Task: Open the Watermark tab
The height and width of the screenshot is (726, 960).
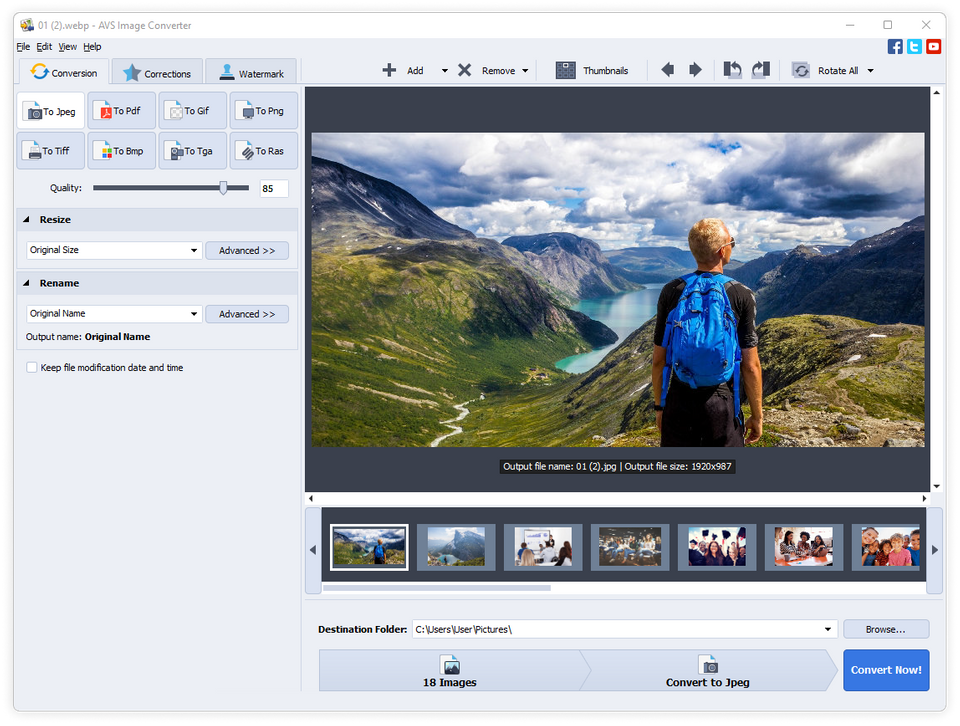Action: pos(251,73)
